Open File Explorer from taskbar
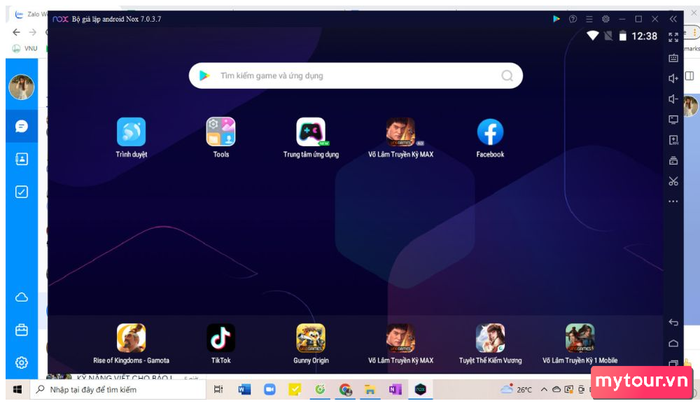This screenshot has height=408, width=700. pyautogui.click(x=370, y=390)
